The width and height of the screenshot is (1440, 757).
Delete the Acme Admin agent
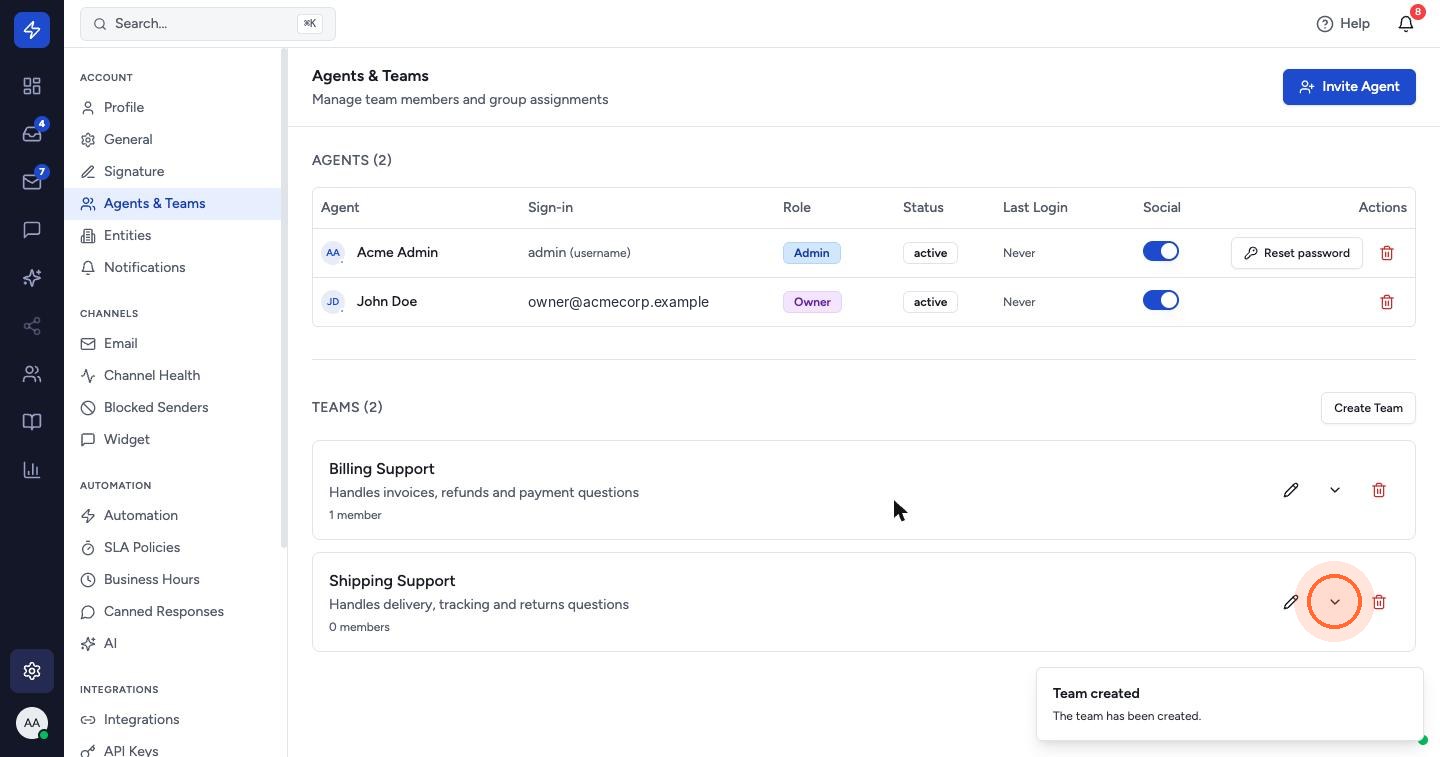tap(1387, 253)
